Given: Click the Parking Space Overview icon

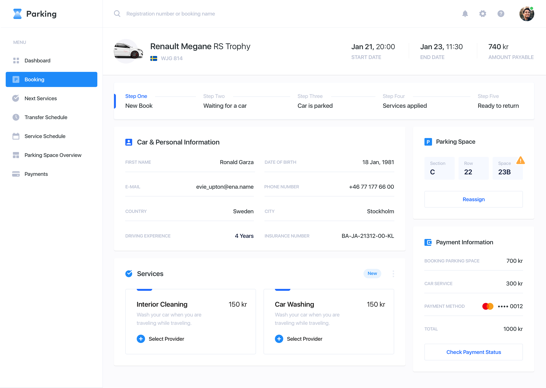Looking at the screenshot, I should coord(16,155).
